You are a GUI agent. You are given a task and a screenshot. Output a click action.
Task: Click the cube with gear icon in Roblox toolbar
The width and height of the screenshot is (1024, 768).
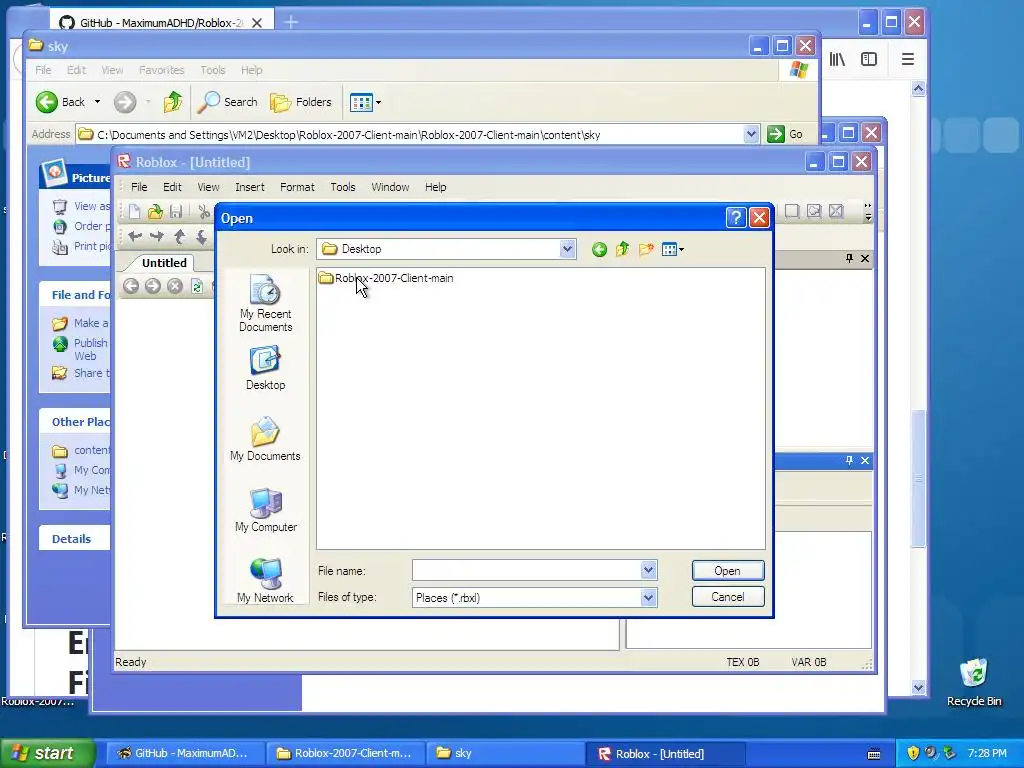pyautogui.click(x=814, y=211)
